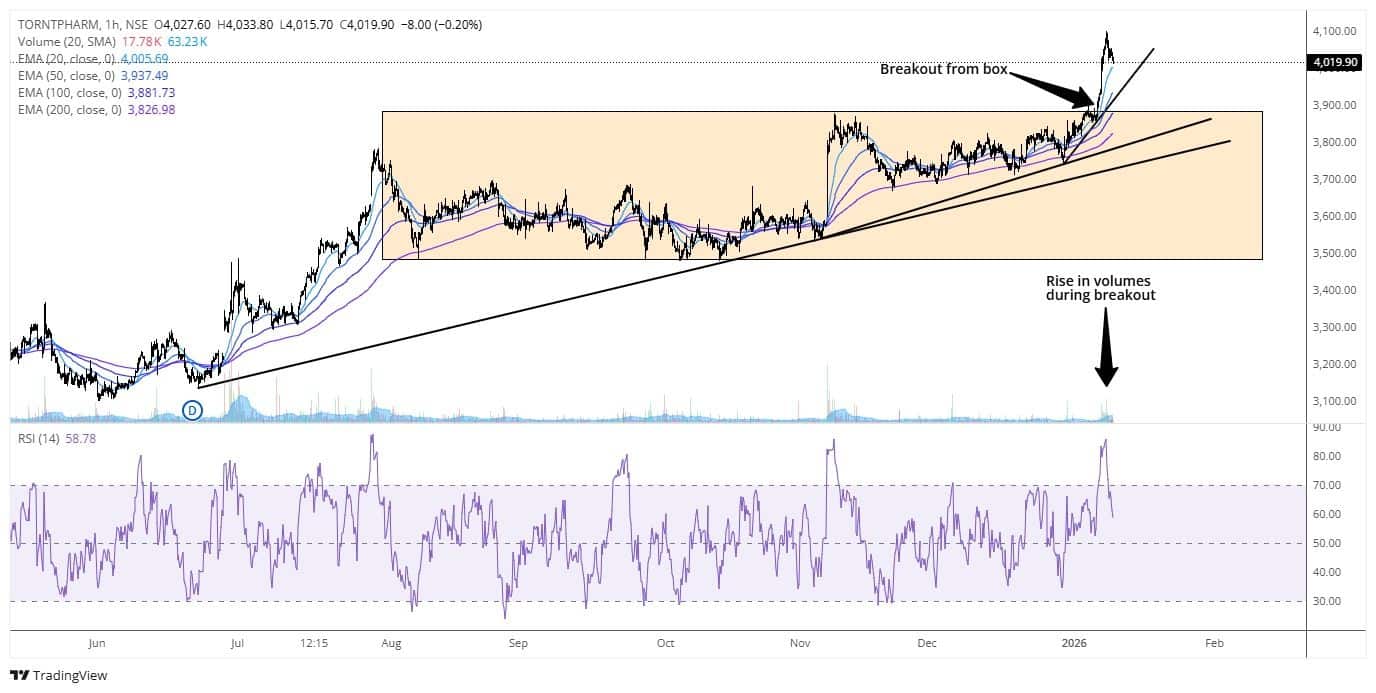Click the RSI (14) indicator label

coord(38,438)
